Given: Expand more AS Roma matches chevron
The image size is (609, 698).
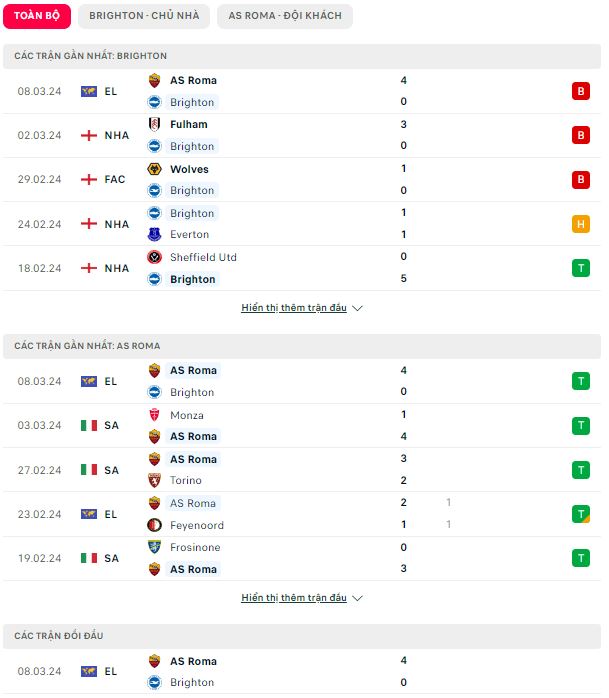Looking at the screenshot, I should click(357, 598).
